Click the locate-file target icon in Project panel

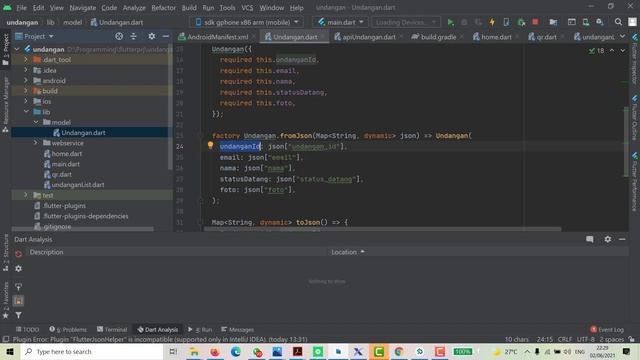point(119,36)
